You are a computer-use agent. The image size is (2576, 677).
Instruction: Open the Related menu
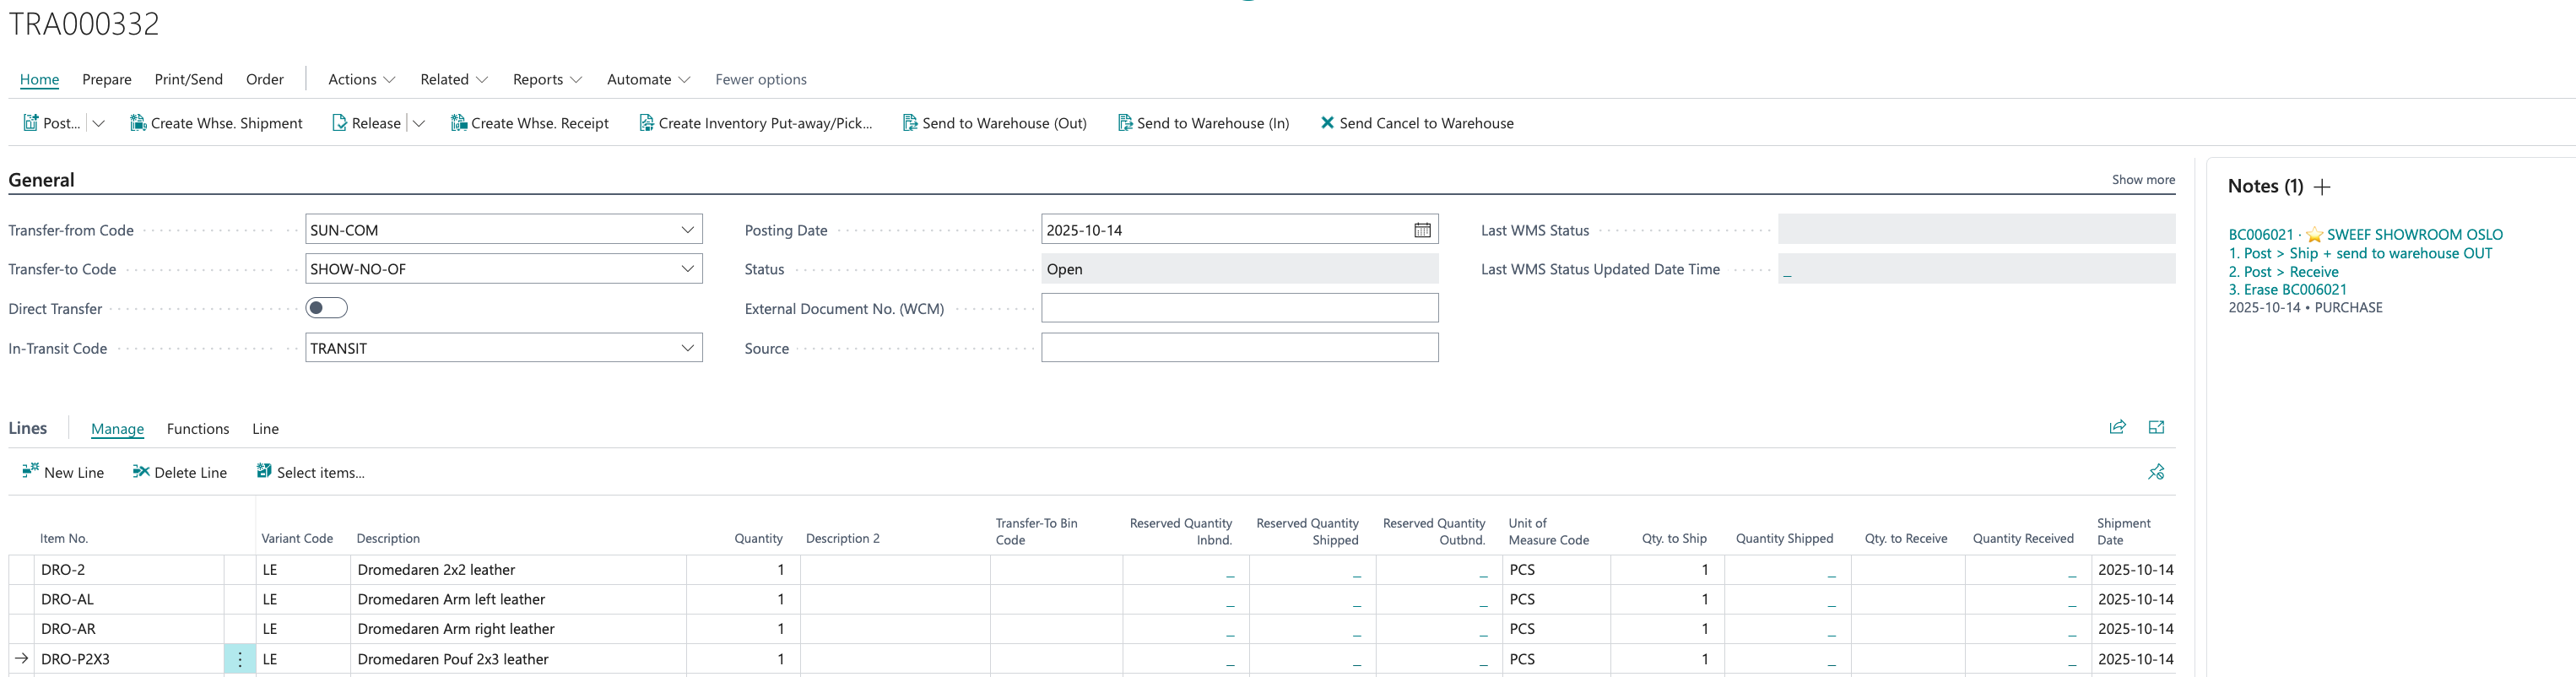click(x=453, y=79)
